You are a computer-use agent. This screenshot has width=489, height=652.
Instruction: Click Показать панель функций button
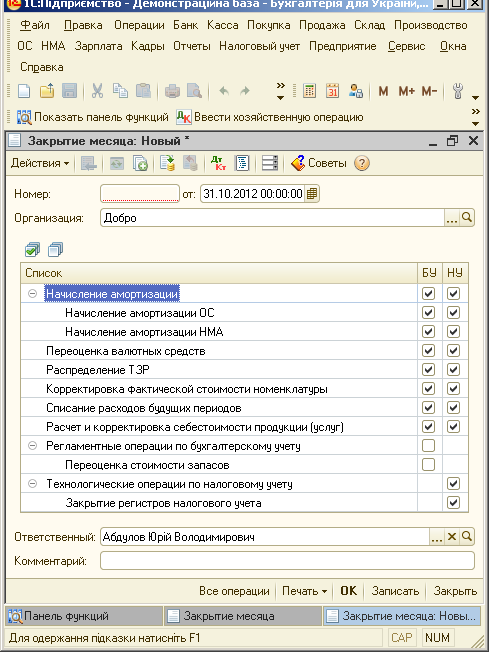[x=93, y=118]
